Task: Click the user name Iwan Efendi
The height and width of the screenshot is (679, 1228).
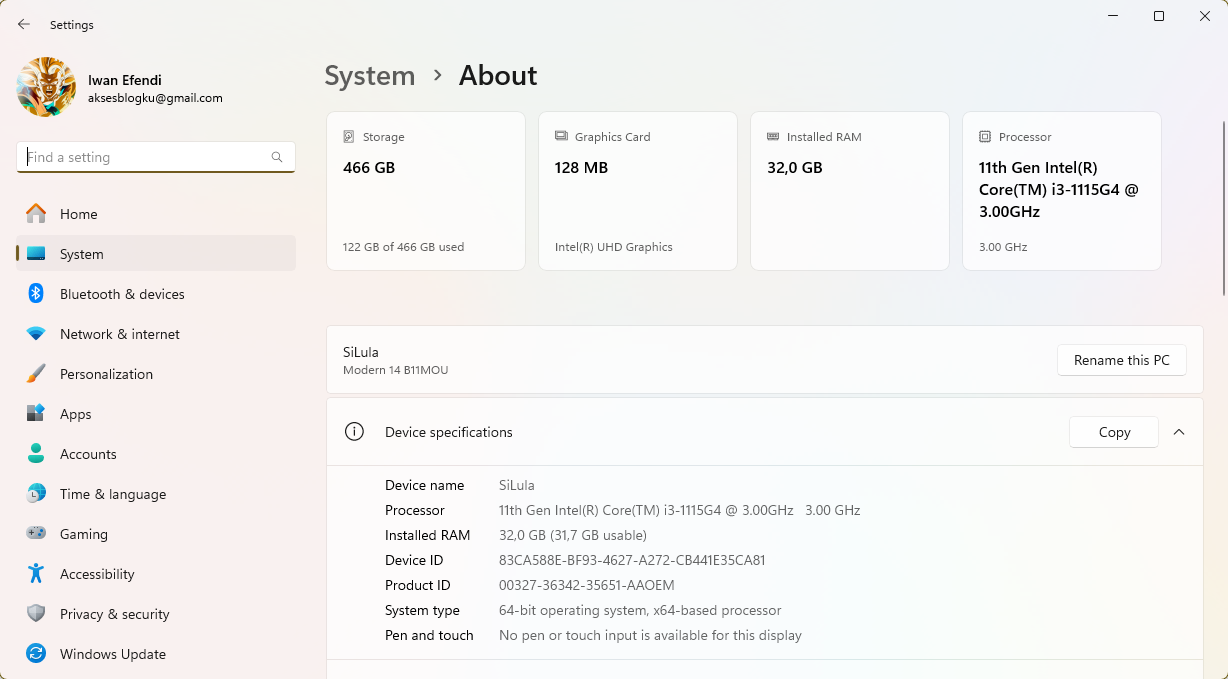Action: coord(125,80)
